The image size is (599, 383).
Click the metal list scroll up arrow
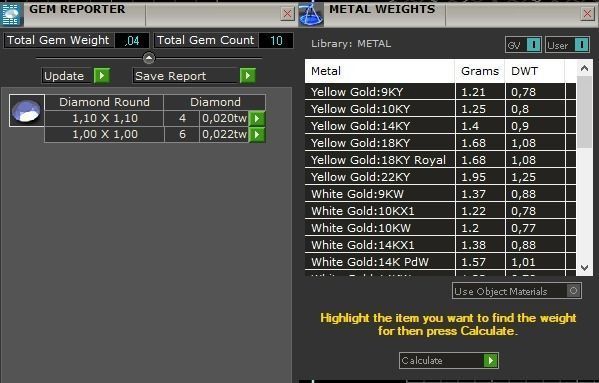584,68
